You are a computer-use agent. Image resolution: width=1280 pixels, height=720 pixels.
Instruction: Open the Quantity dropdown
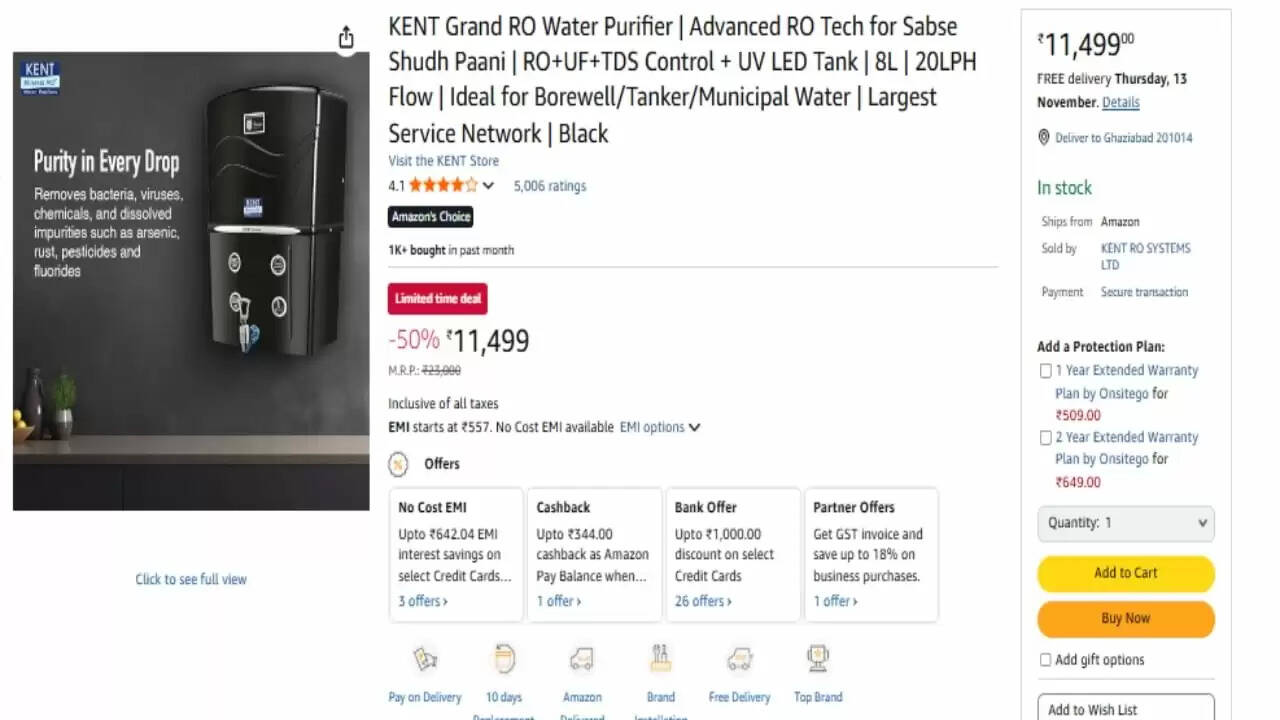[x=1125, y=522]
